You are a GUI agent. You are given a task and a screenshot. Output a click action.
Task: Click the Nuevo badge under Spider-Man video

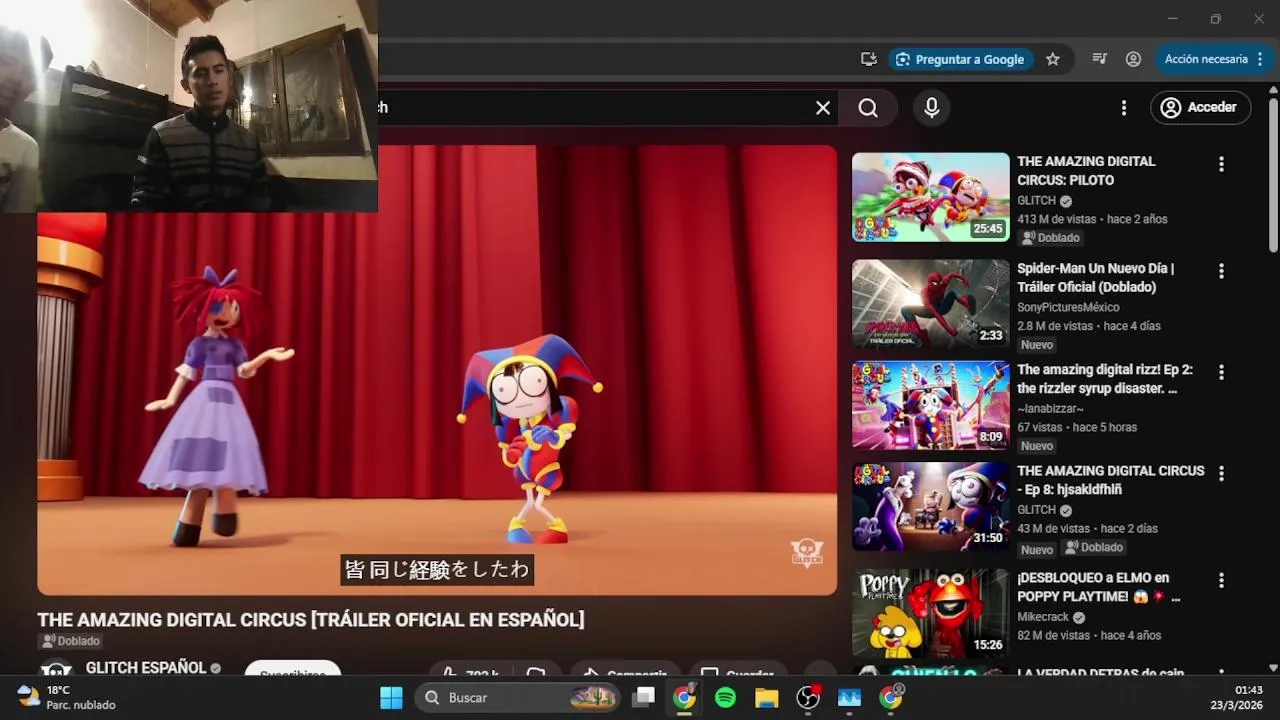click(1037, 345)
